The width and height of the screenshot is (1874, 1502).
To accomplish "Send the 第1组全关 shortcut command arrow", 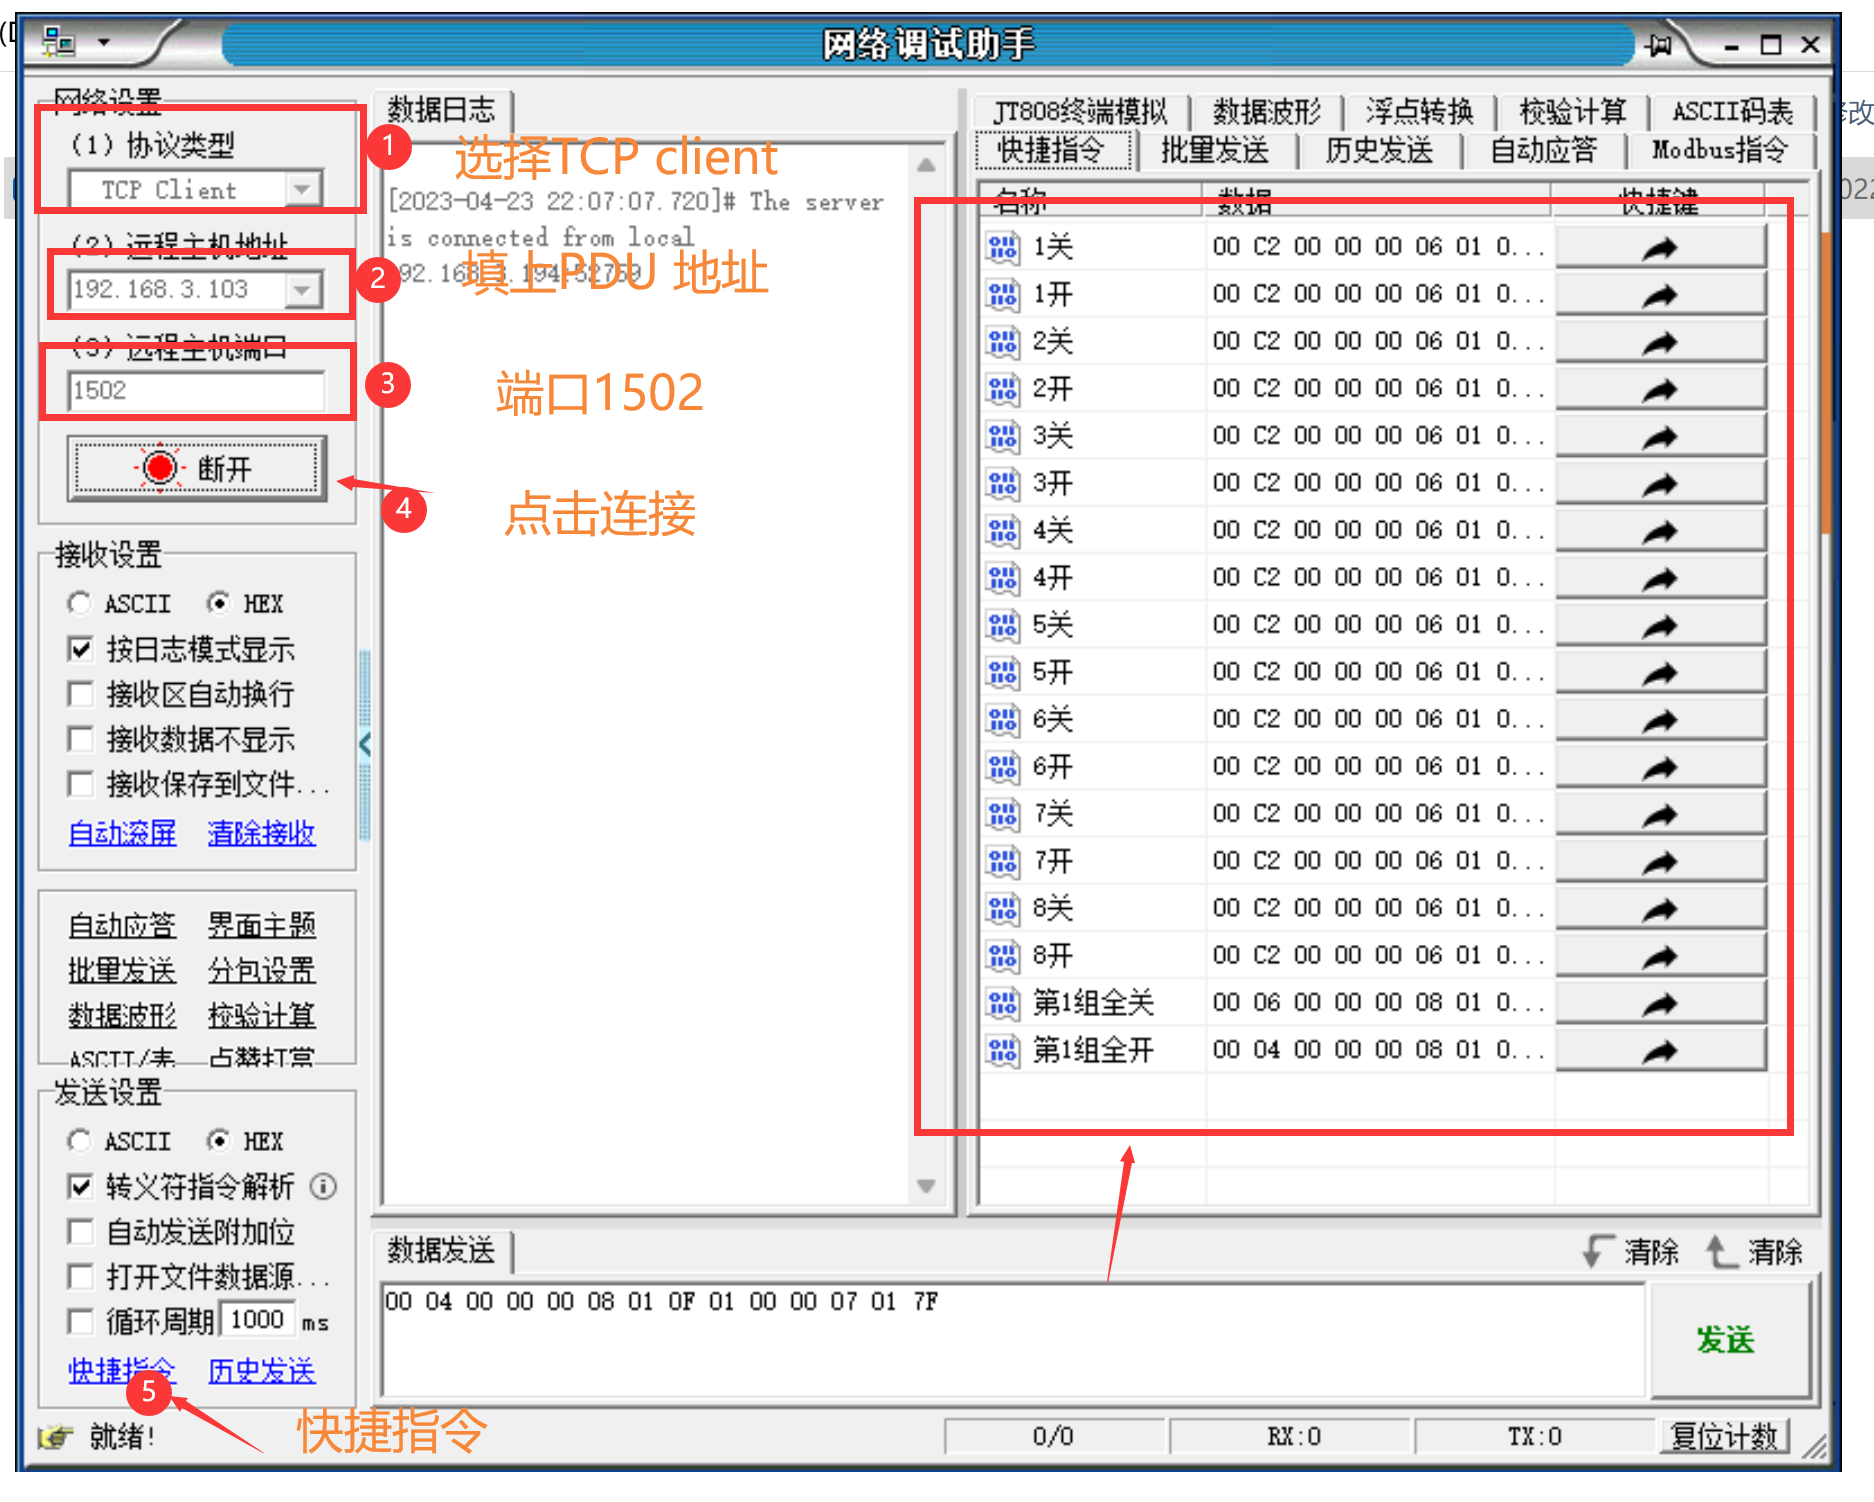I will (x=1660, y=1004).
